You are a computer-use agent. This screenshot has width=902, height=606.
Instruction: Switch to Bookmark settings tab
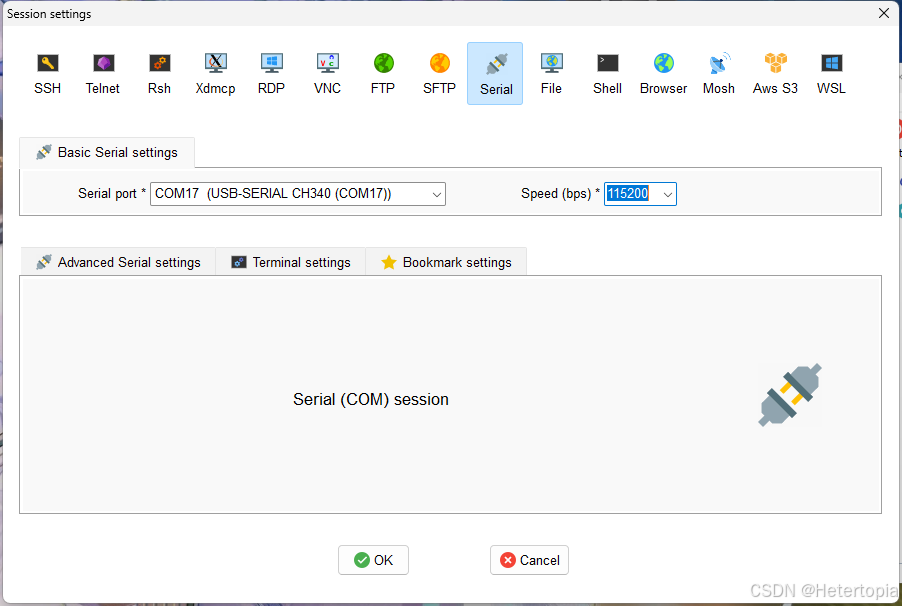[x=446, y=262]
